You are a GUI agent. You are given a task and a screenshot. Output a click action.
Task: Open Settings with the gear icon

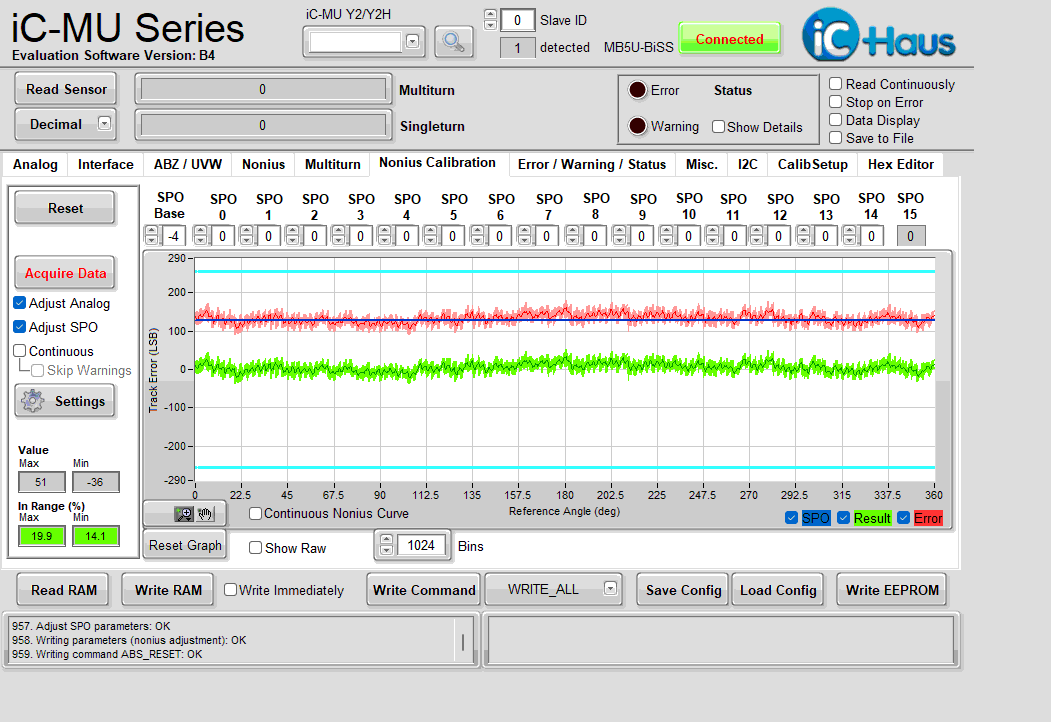pyautogui.click(x=65, y=402)
